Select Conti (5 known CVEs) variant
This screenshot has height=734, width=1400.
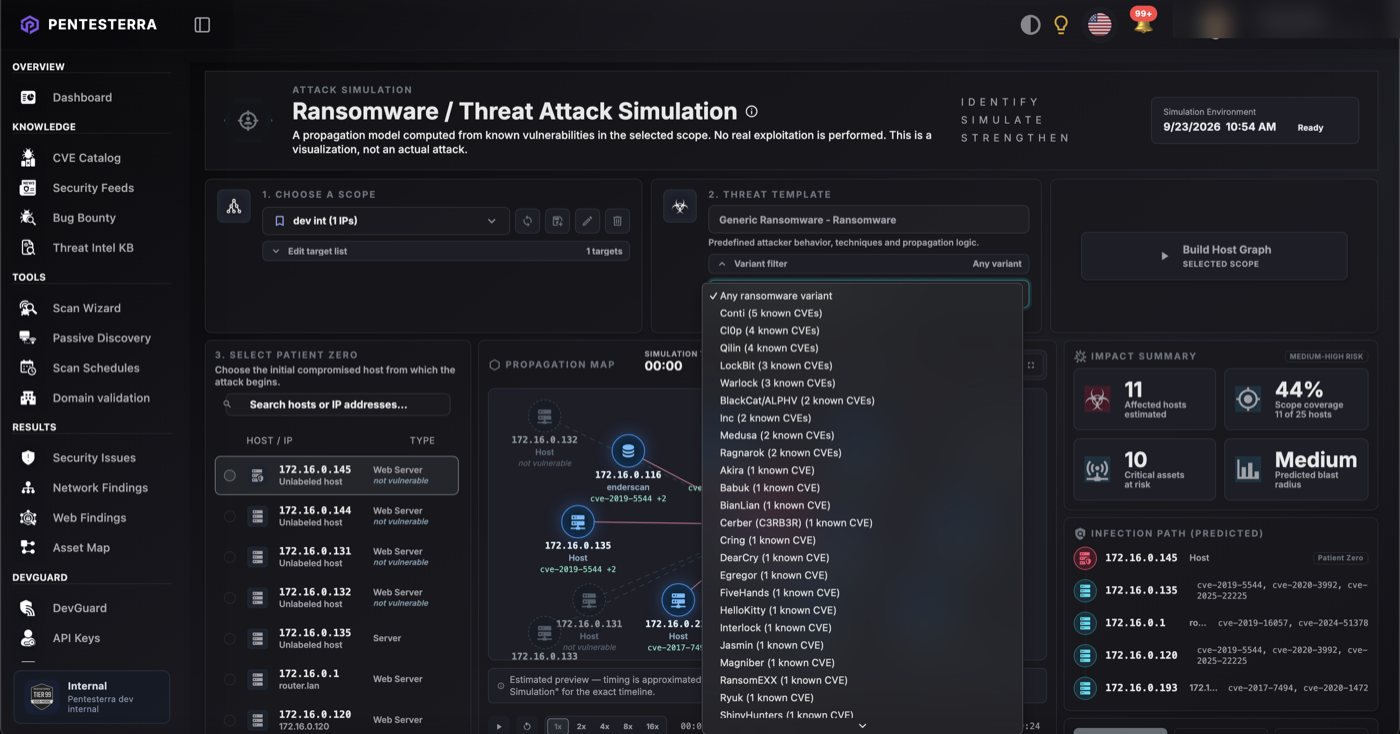click(x=863, y=313)
